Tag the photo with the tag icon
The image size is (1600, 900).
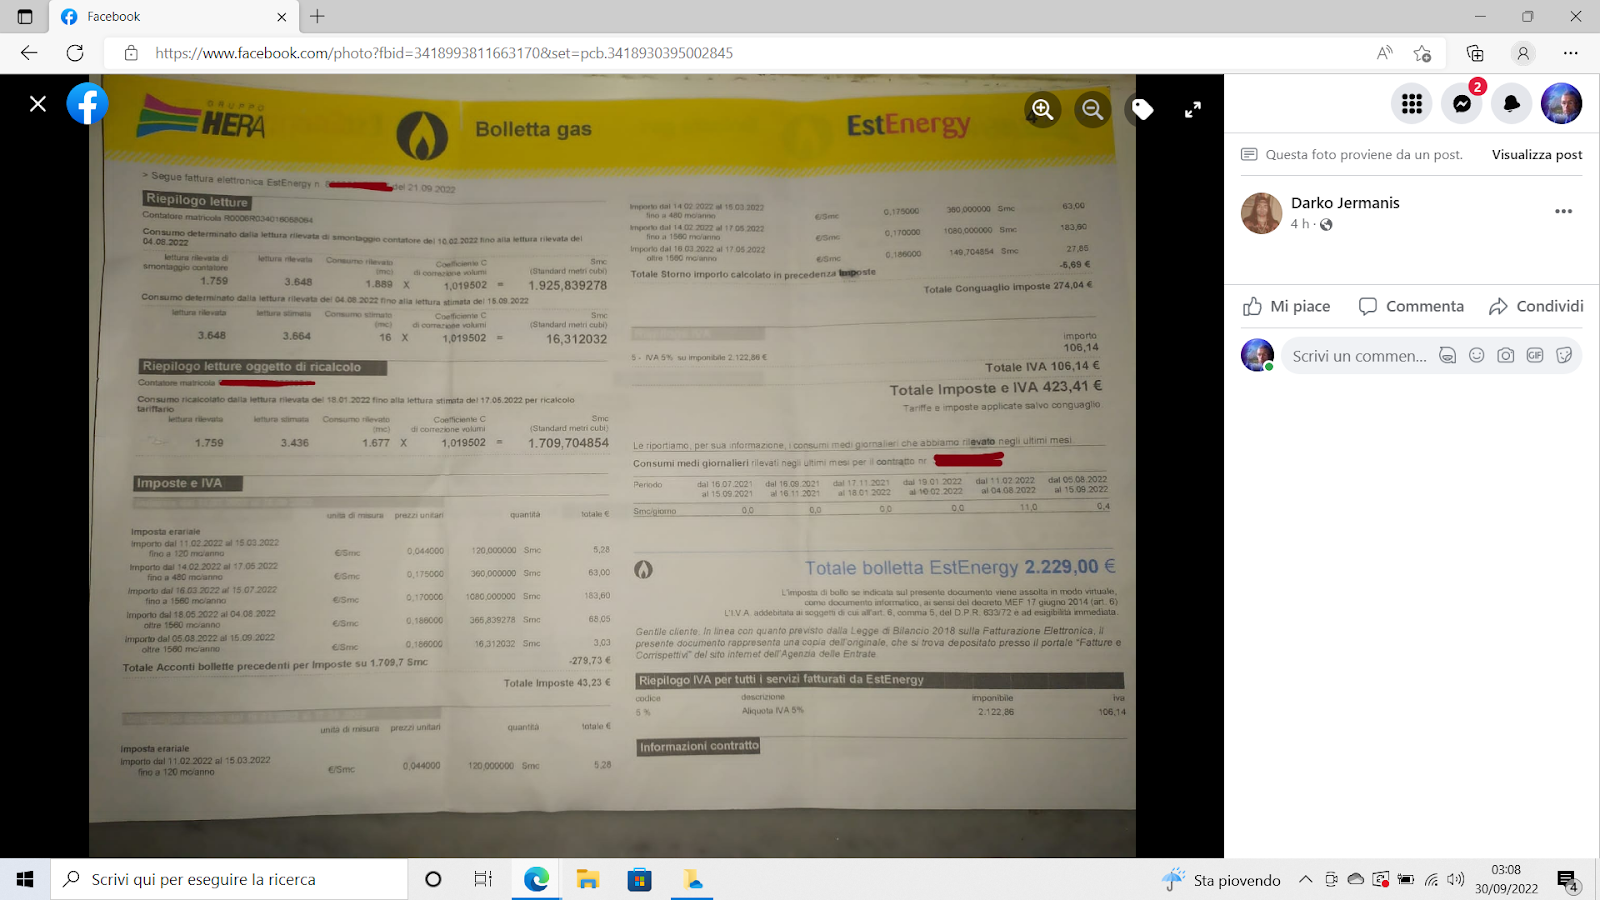(x=1143, y=109)
